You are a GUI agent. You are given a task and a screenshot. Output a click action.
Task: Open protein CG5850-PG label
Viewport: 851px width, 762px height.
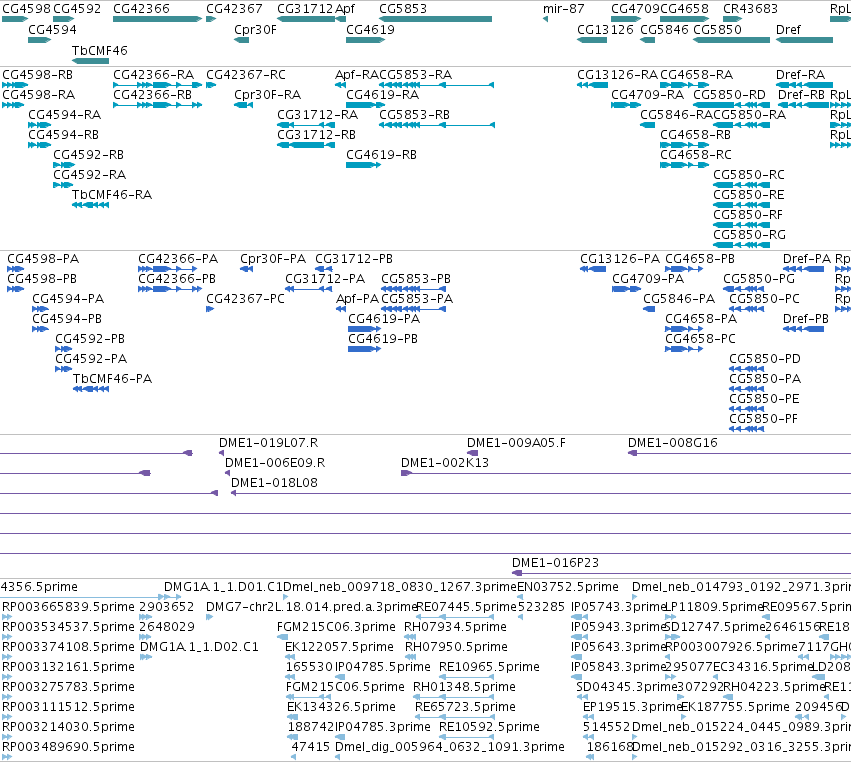[x=759, y=279]
